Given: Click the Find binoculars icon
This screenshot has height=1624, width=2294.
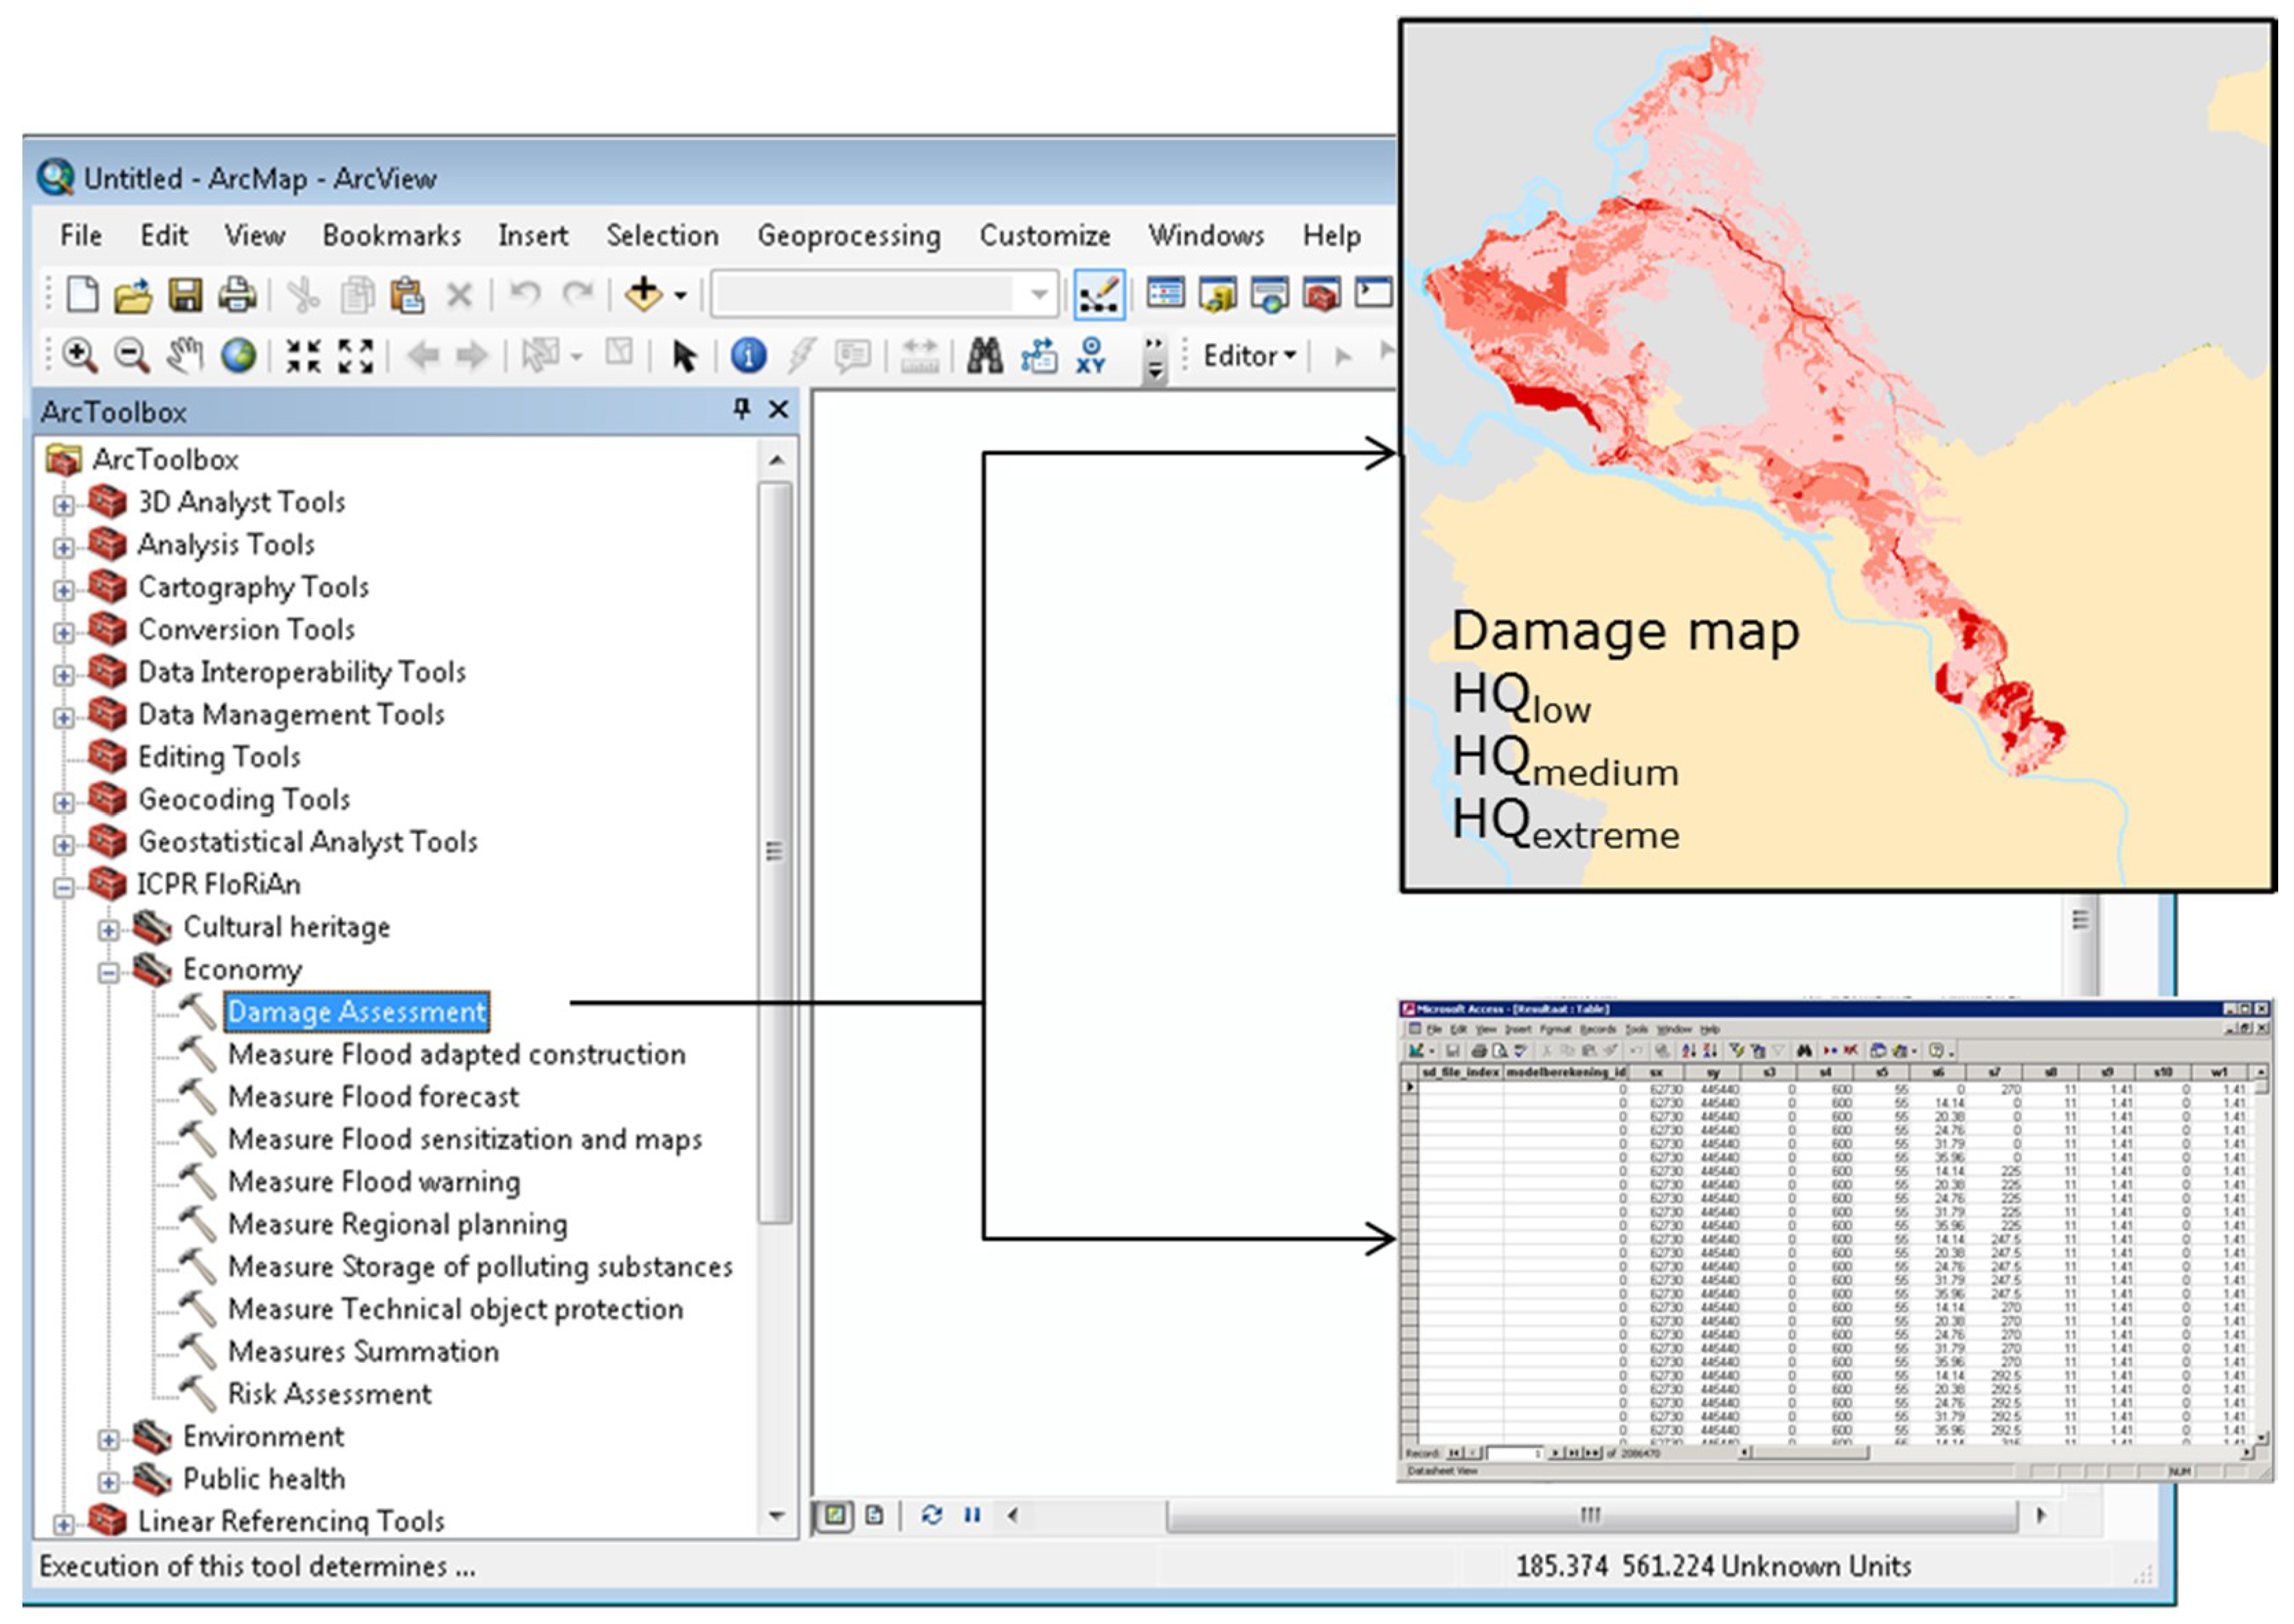Looking at the screenshot, I should [x=985, y=355].
